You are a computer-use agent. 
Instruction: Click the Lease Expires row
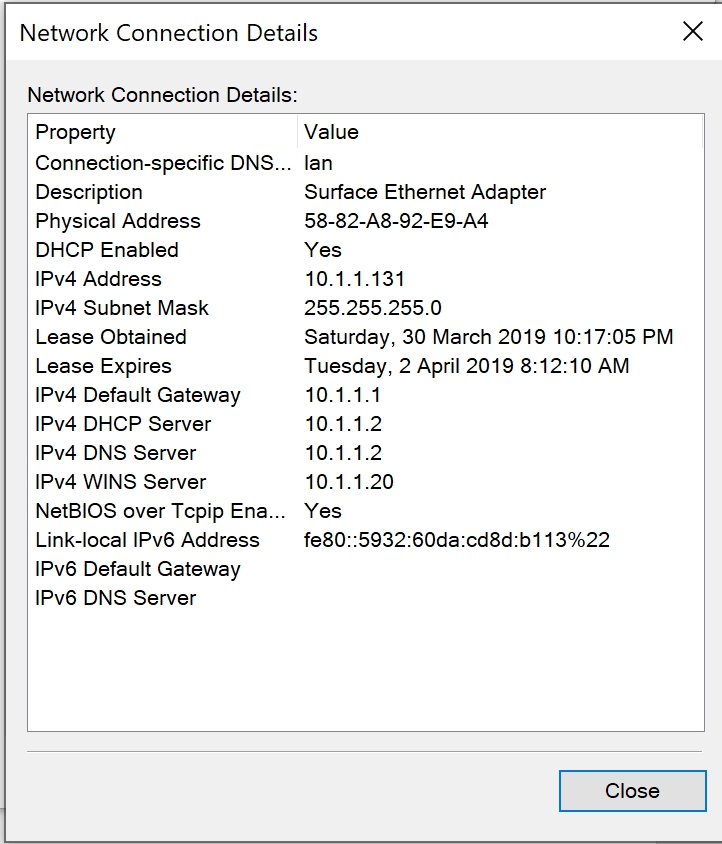coord(103,366)
